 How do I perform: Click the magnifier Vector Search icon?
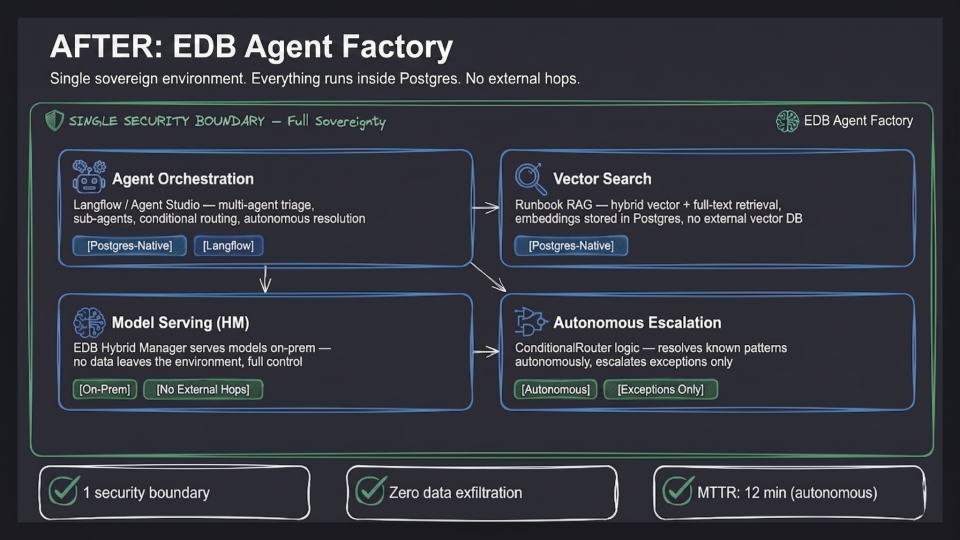(530, 178)
